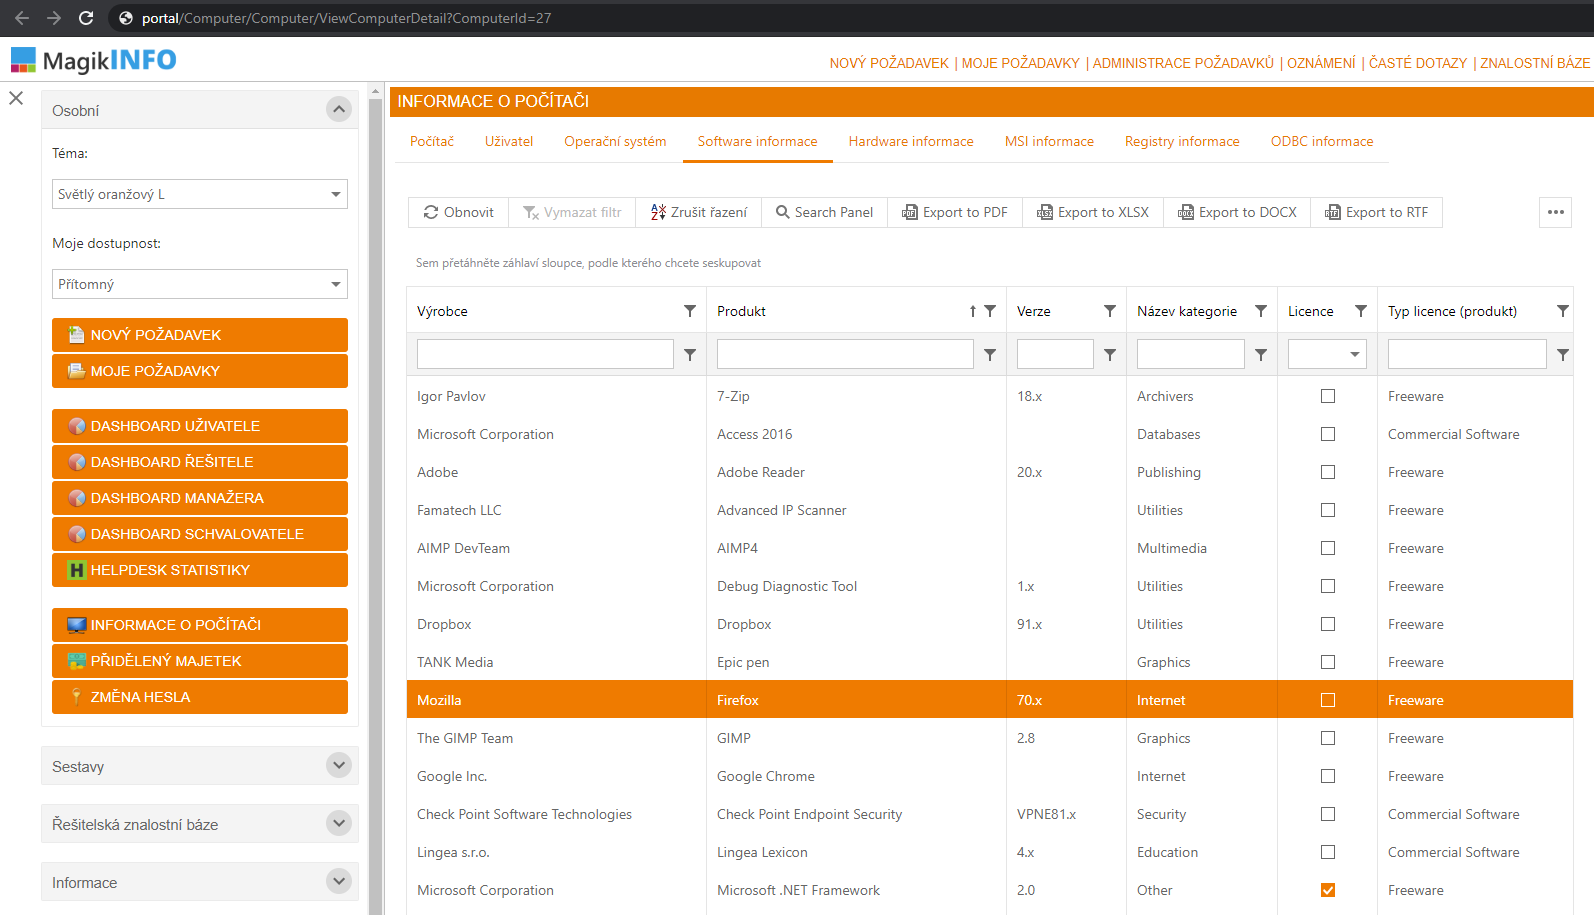Click the Produkt sort ascending arrow
This screenshot has height=915, width=1594.
coord(972,311)
